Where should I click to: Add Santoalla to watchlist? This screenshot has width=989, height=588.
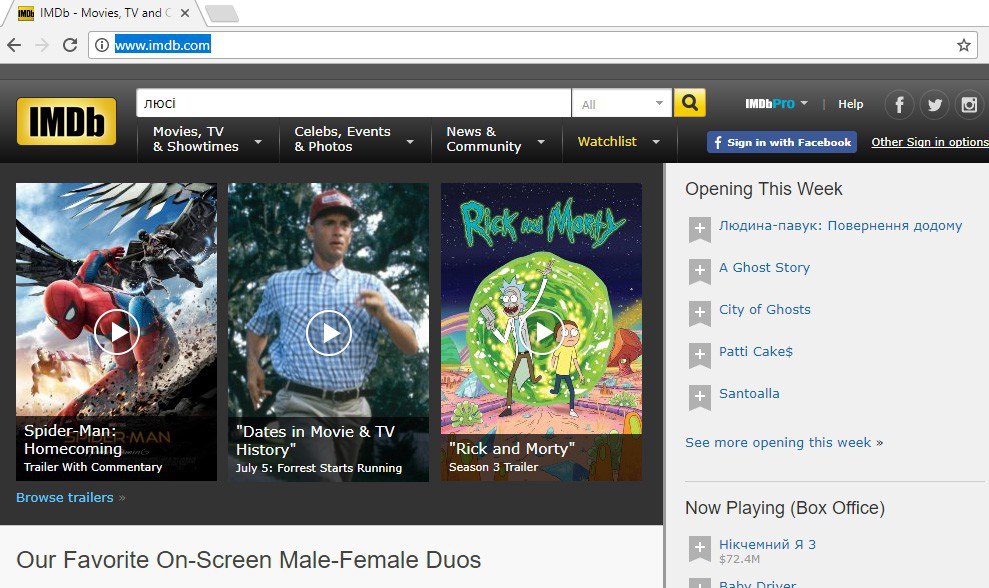click(699, 398)
